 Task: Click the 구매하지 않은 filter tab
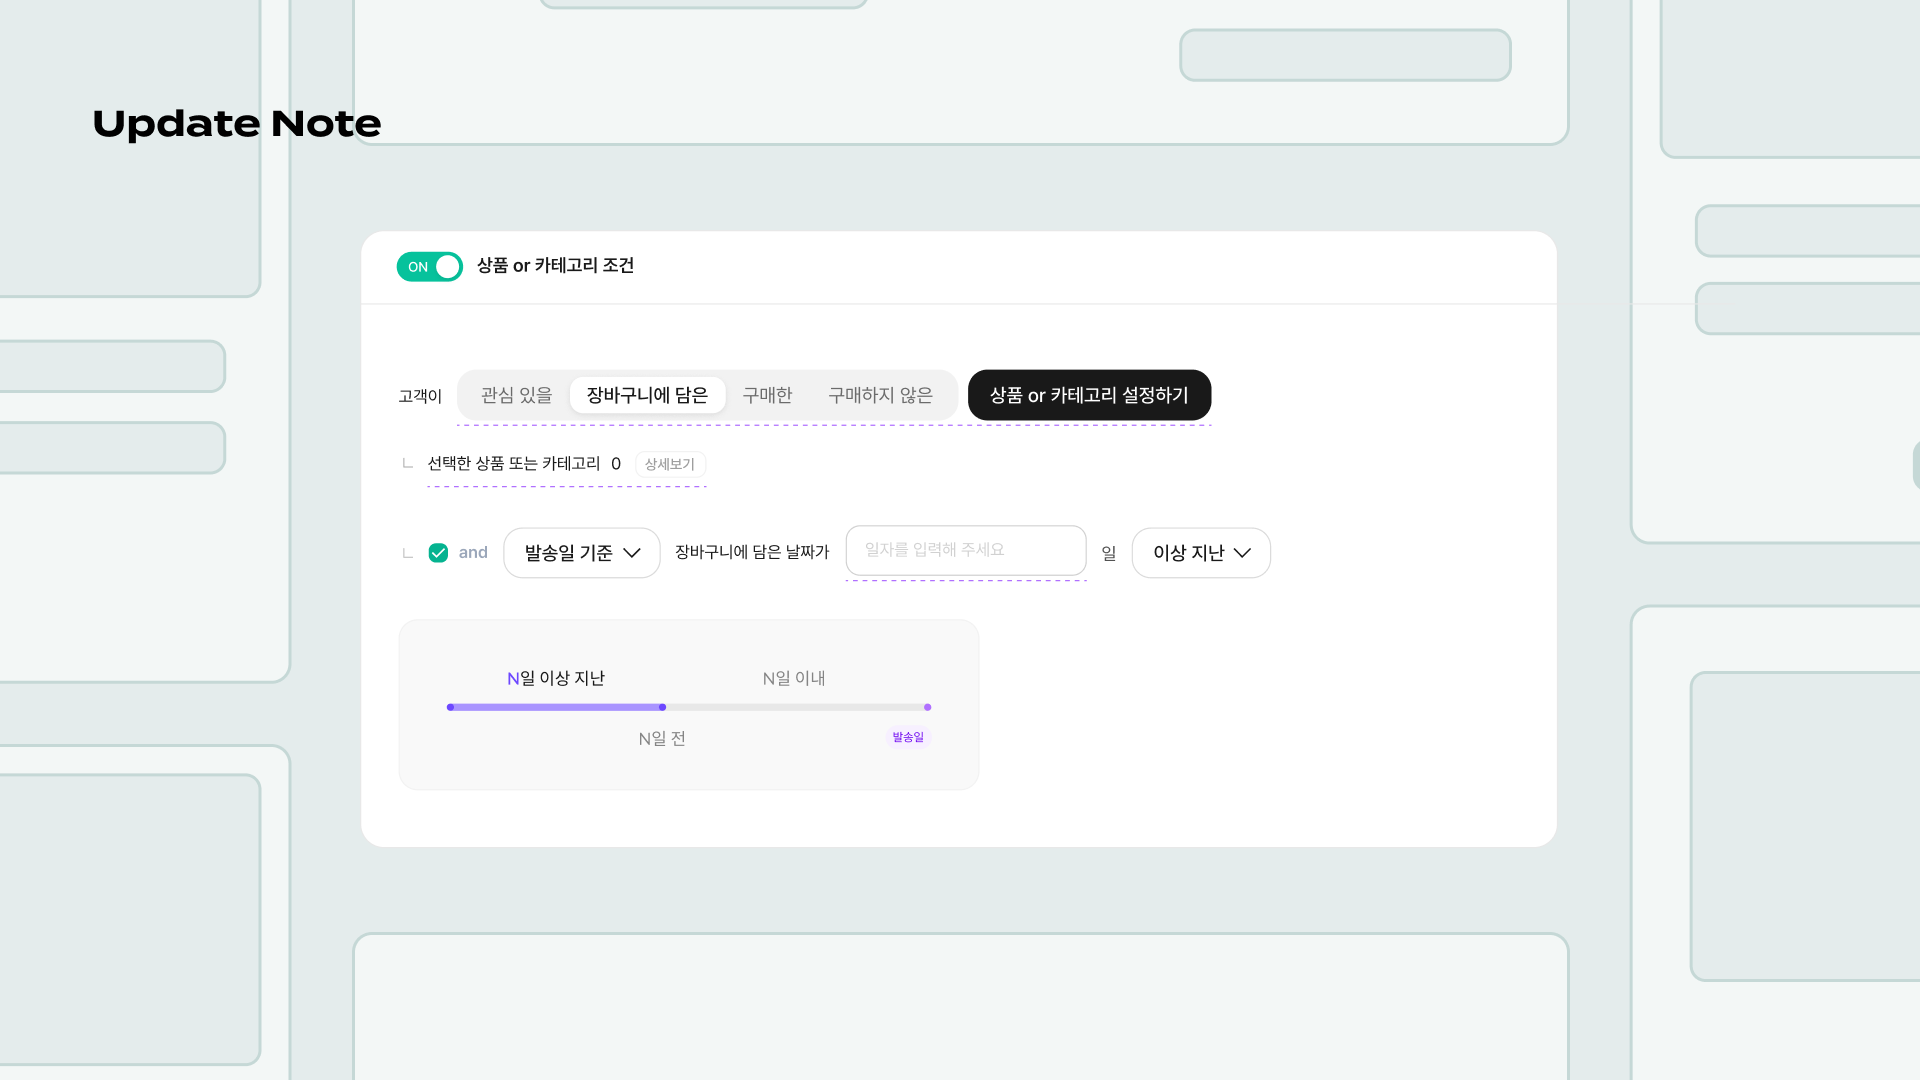(880, 394)
